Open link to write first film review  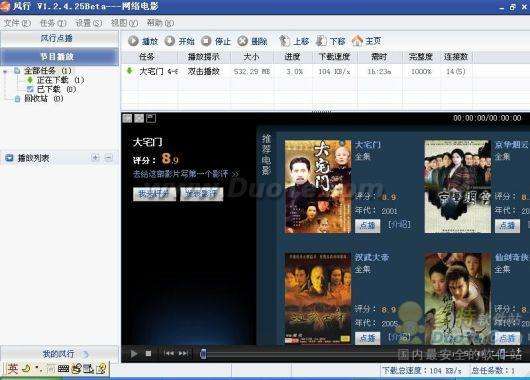pos(186,174)
